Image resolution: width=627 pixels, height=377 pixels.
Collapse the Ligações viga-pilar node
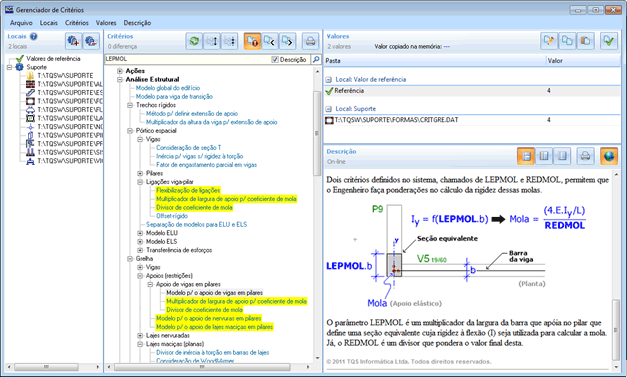pyautogui.click(x=140, y=182)
